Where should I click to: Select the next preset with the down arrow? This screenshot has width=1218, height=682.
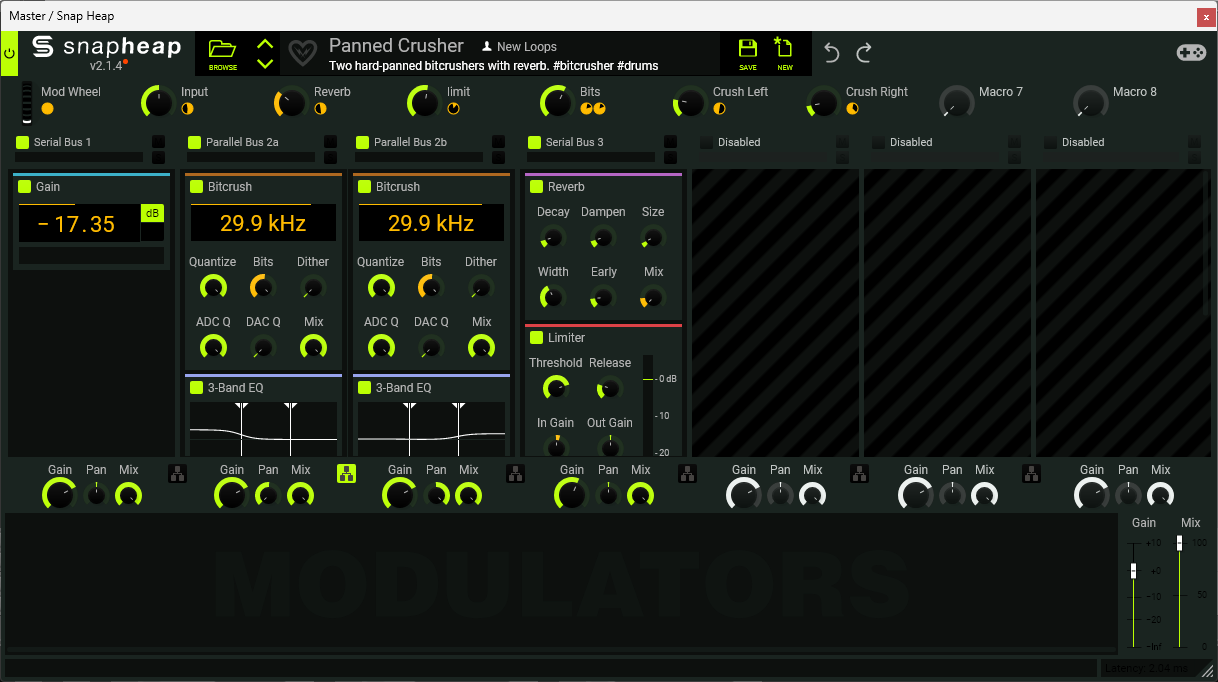[265, 63]
